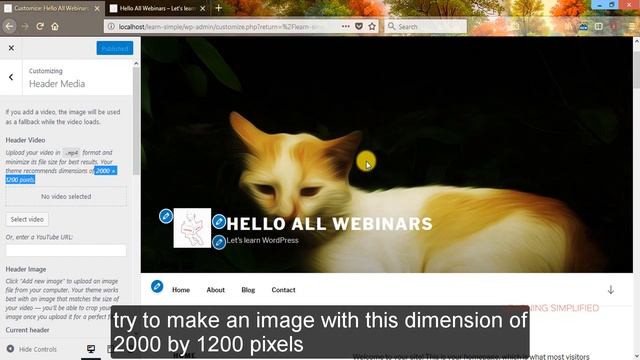The height and width of the screenshot is (360, 640).
Task: Click the Header Image heading
Action: tap(26, 269)
